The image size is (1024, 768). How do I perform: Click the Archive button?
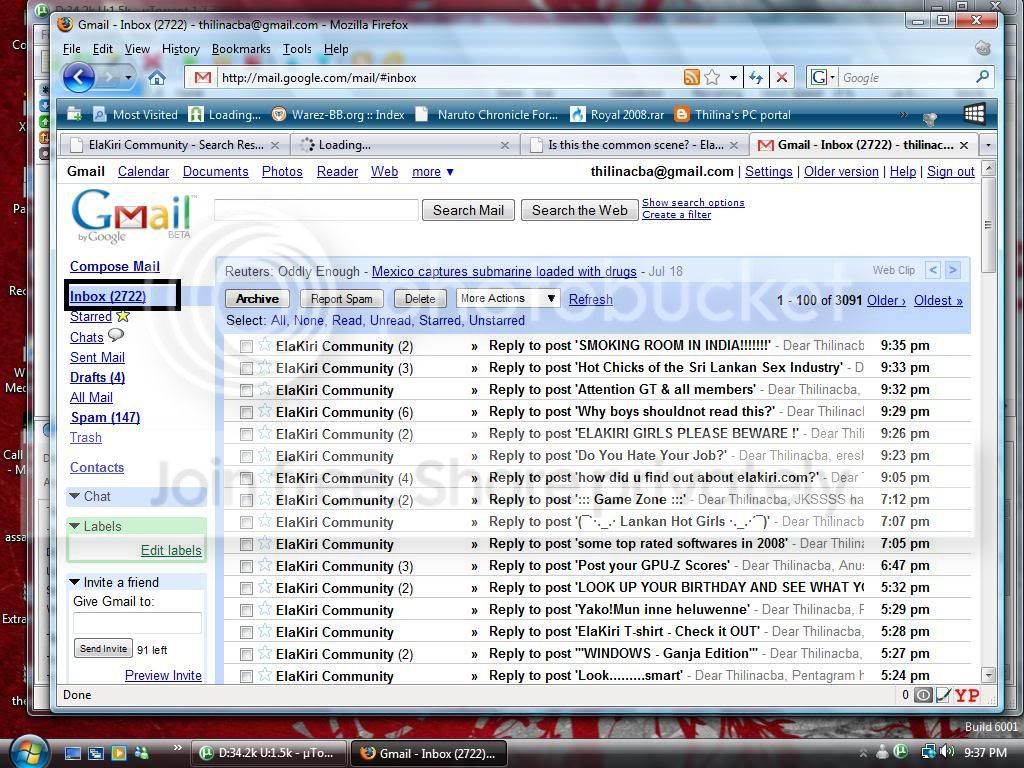pos(257,298)
